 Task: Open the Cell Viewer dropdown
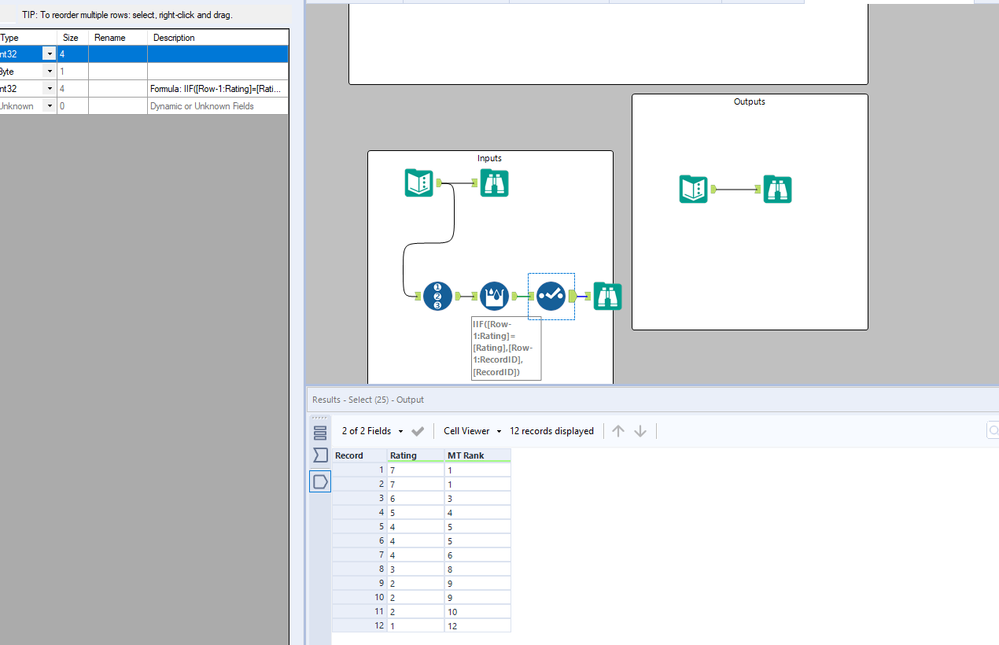pos(473,431)
